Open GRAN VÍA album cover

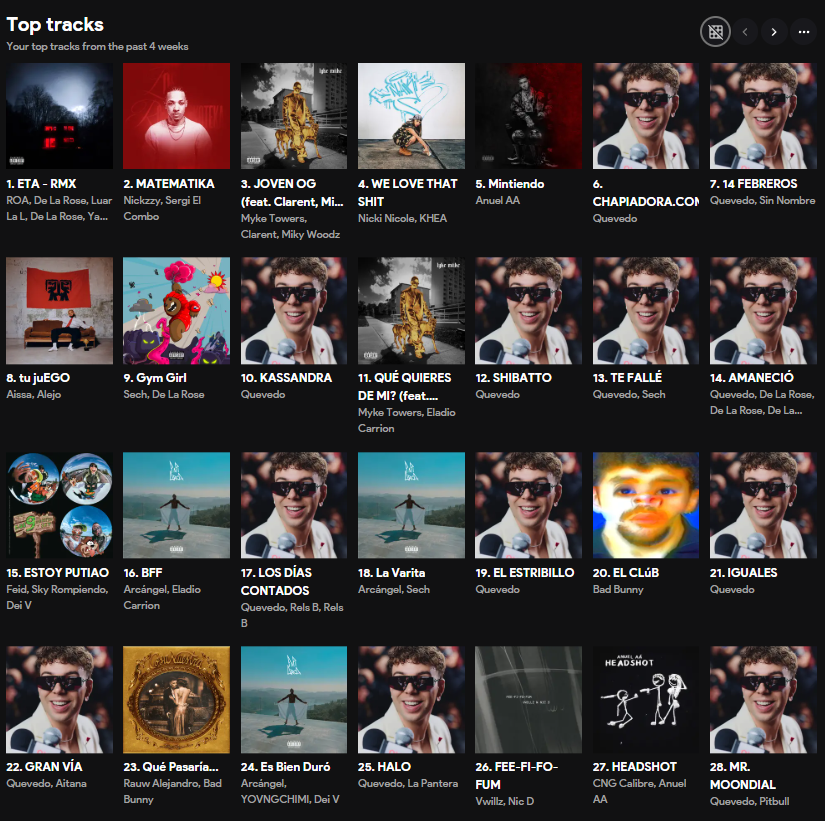tap(59, 699)
